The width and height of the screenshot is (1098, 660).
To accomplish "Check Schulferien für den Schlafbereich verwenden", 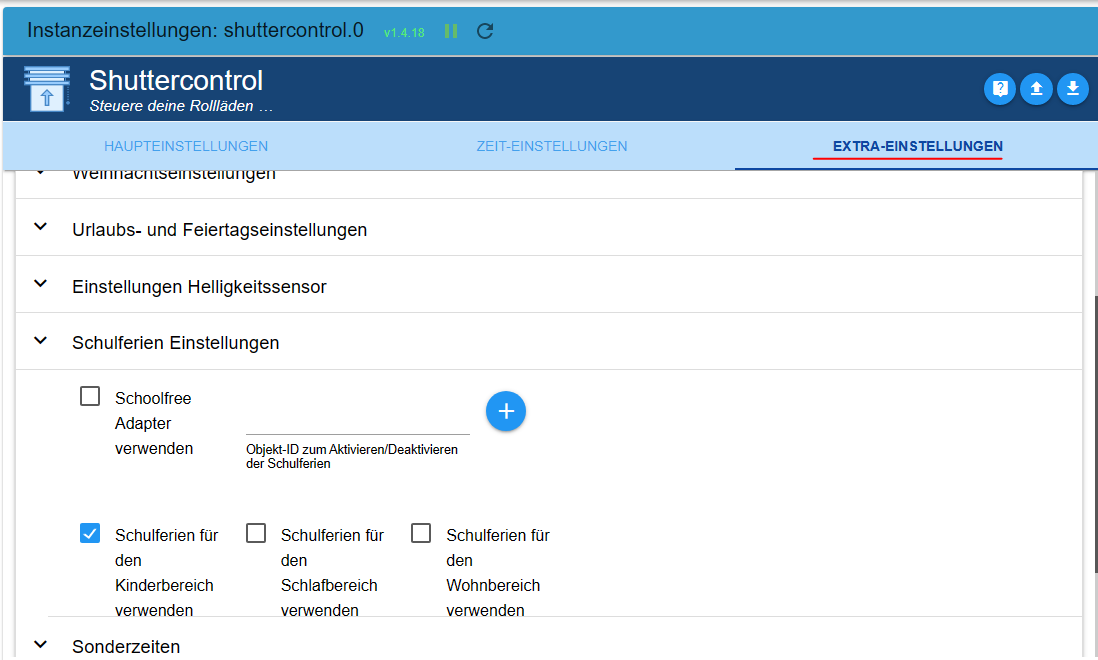I will coord(256,533).
